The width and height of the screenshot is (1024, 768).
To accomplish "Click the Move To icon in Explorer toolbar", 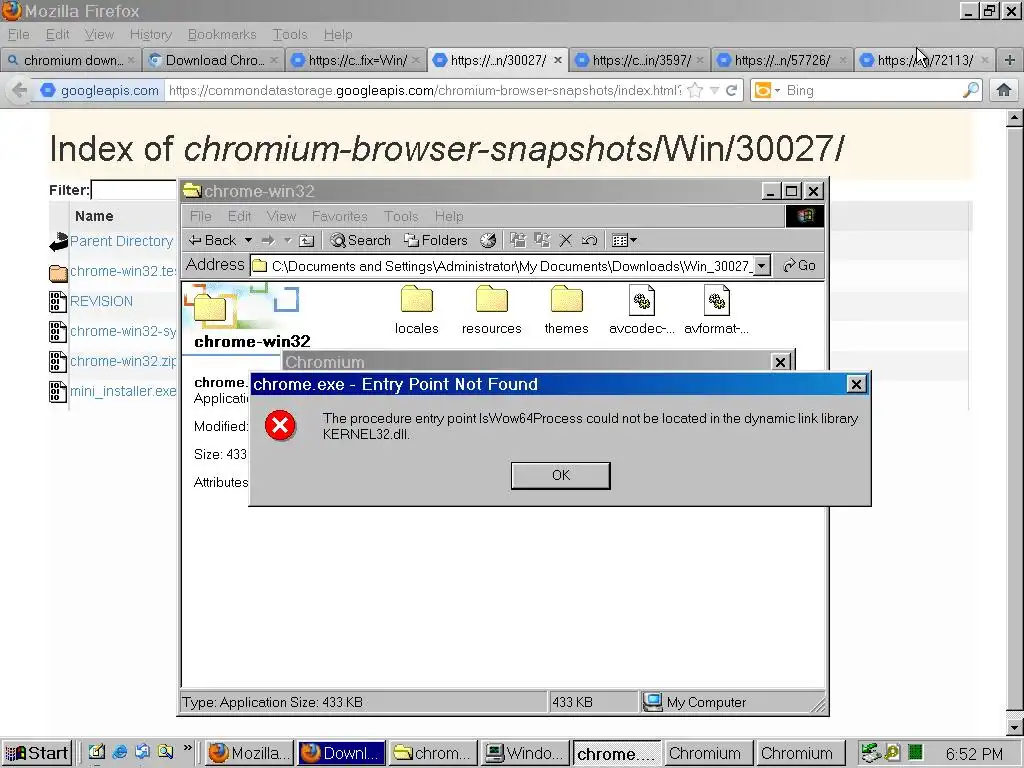I will [x=518, y=240].
